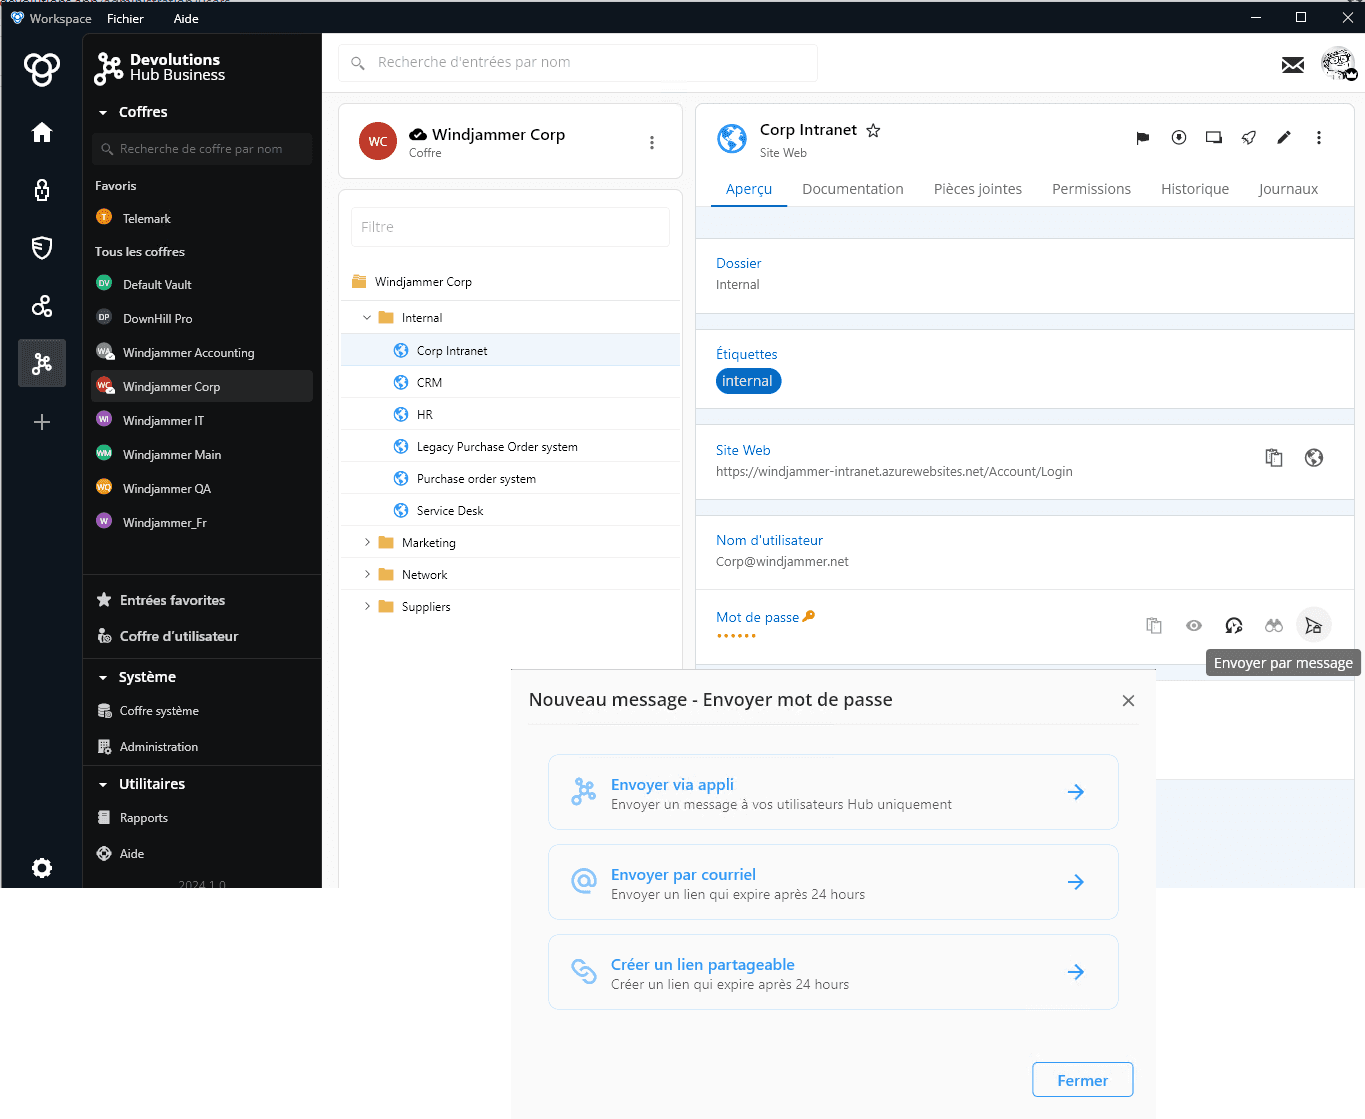This screenshot has width=1365, height=1119.
Task: Click the Fermer button
Action: coord(1082,1080)
